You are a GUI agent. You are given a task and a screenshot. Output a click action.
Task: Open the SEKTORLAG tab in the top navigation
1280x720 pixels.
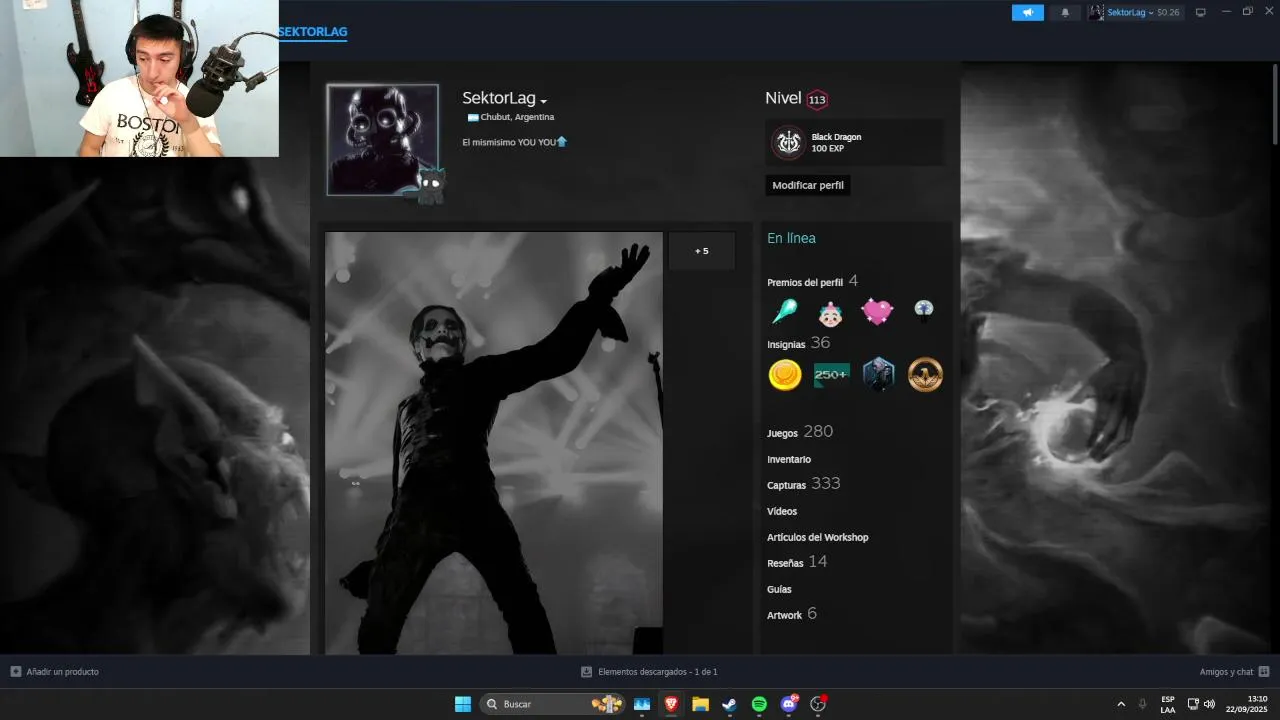312,32
